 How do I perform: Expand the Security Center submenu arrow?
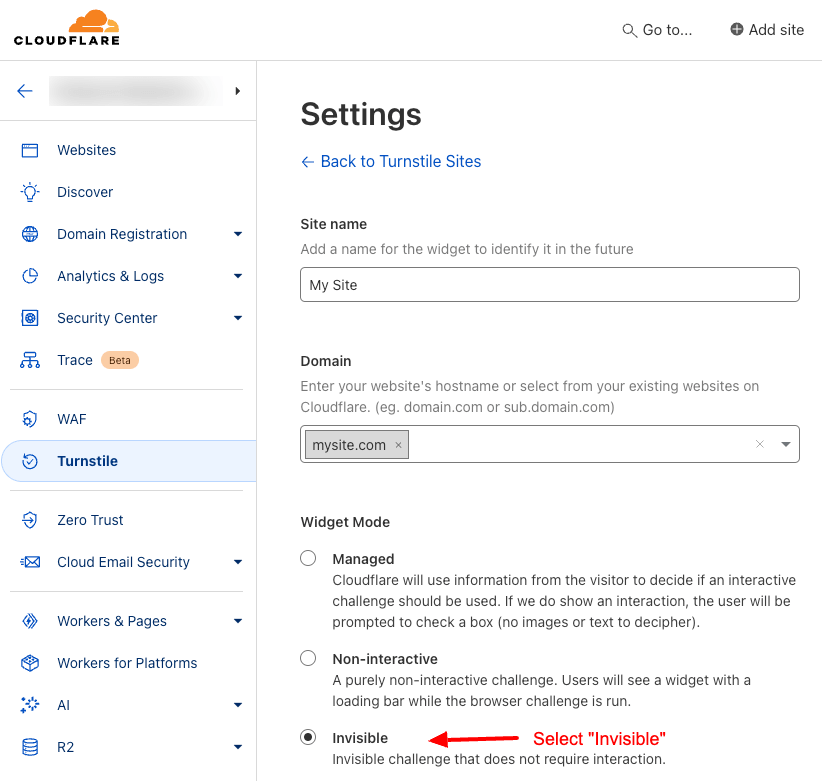tap(238, 318)
